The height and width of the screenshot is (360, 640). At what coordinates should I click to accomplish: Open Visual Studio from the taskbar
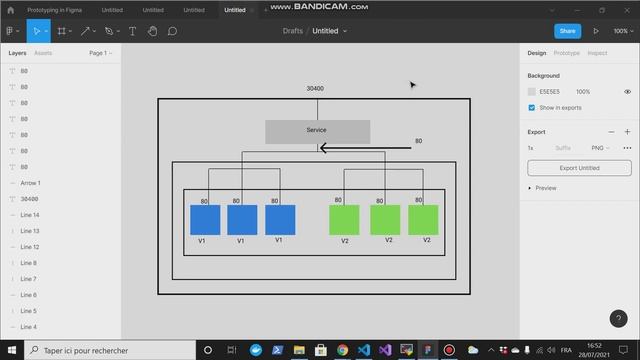385,350
